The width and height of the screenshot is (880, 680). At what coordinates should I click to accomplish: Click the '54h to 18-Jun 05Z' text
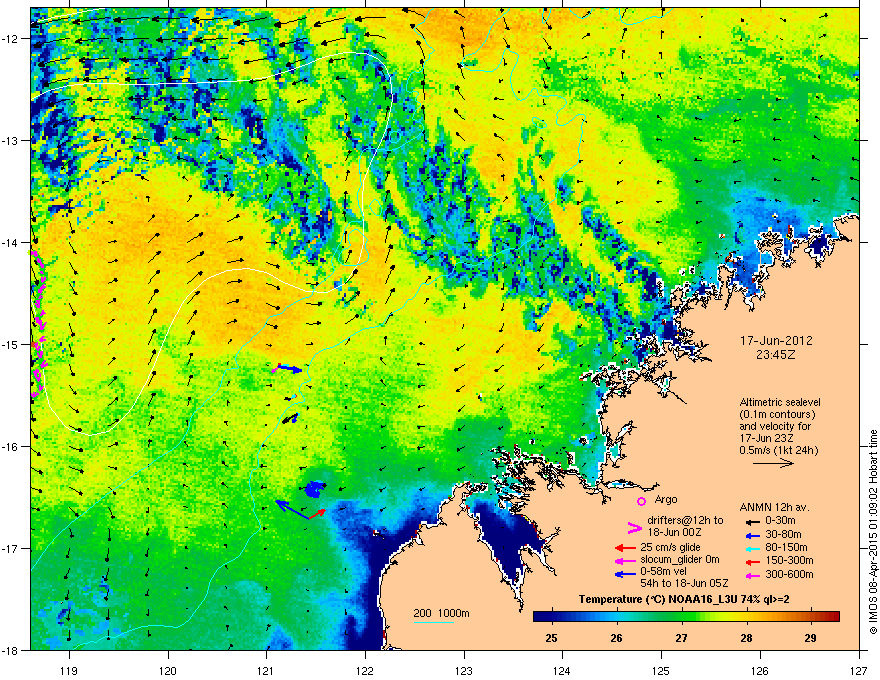(684, 583)
